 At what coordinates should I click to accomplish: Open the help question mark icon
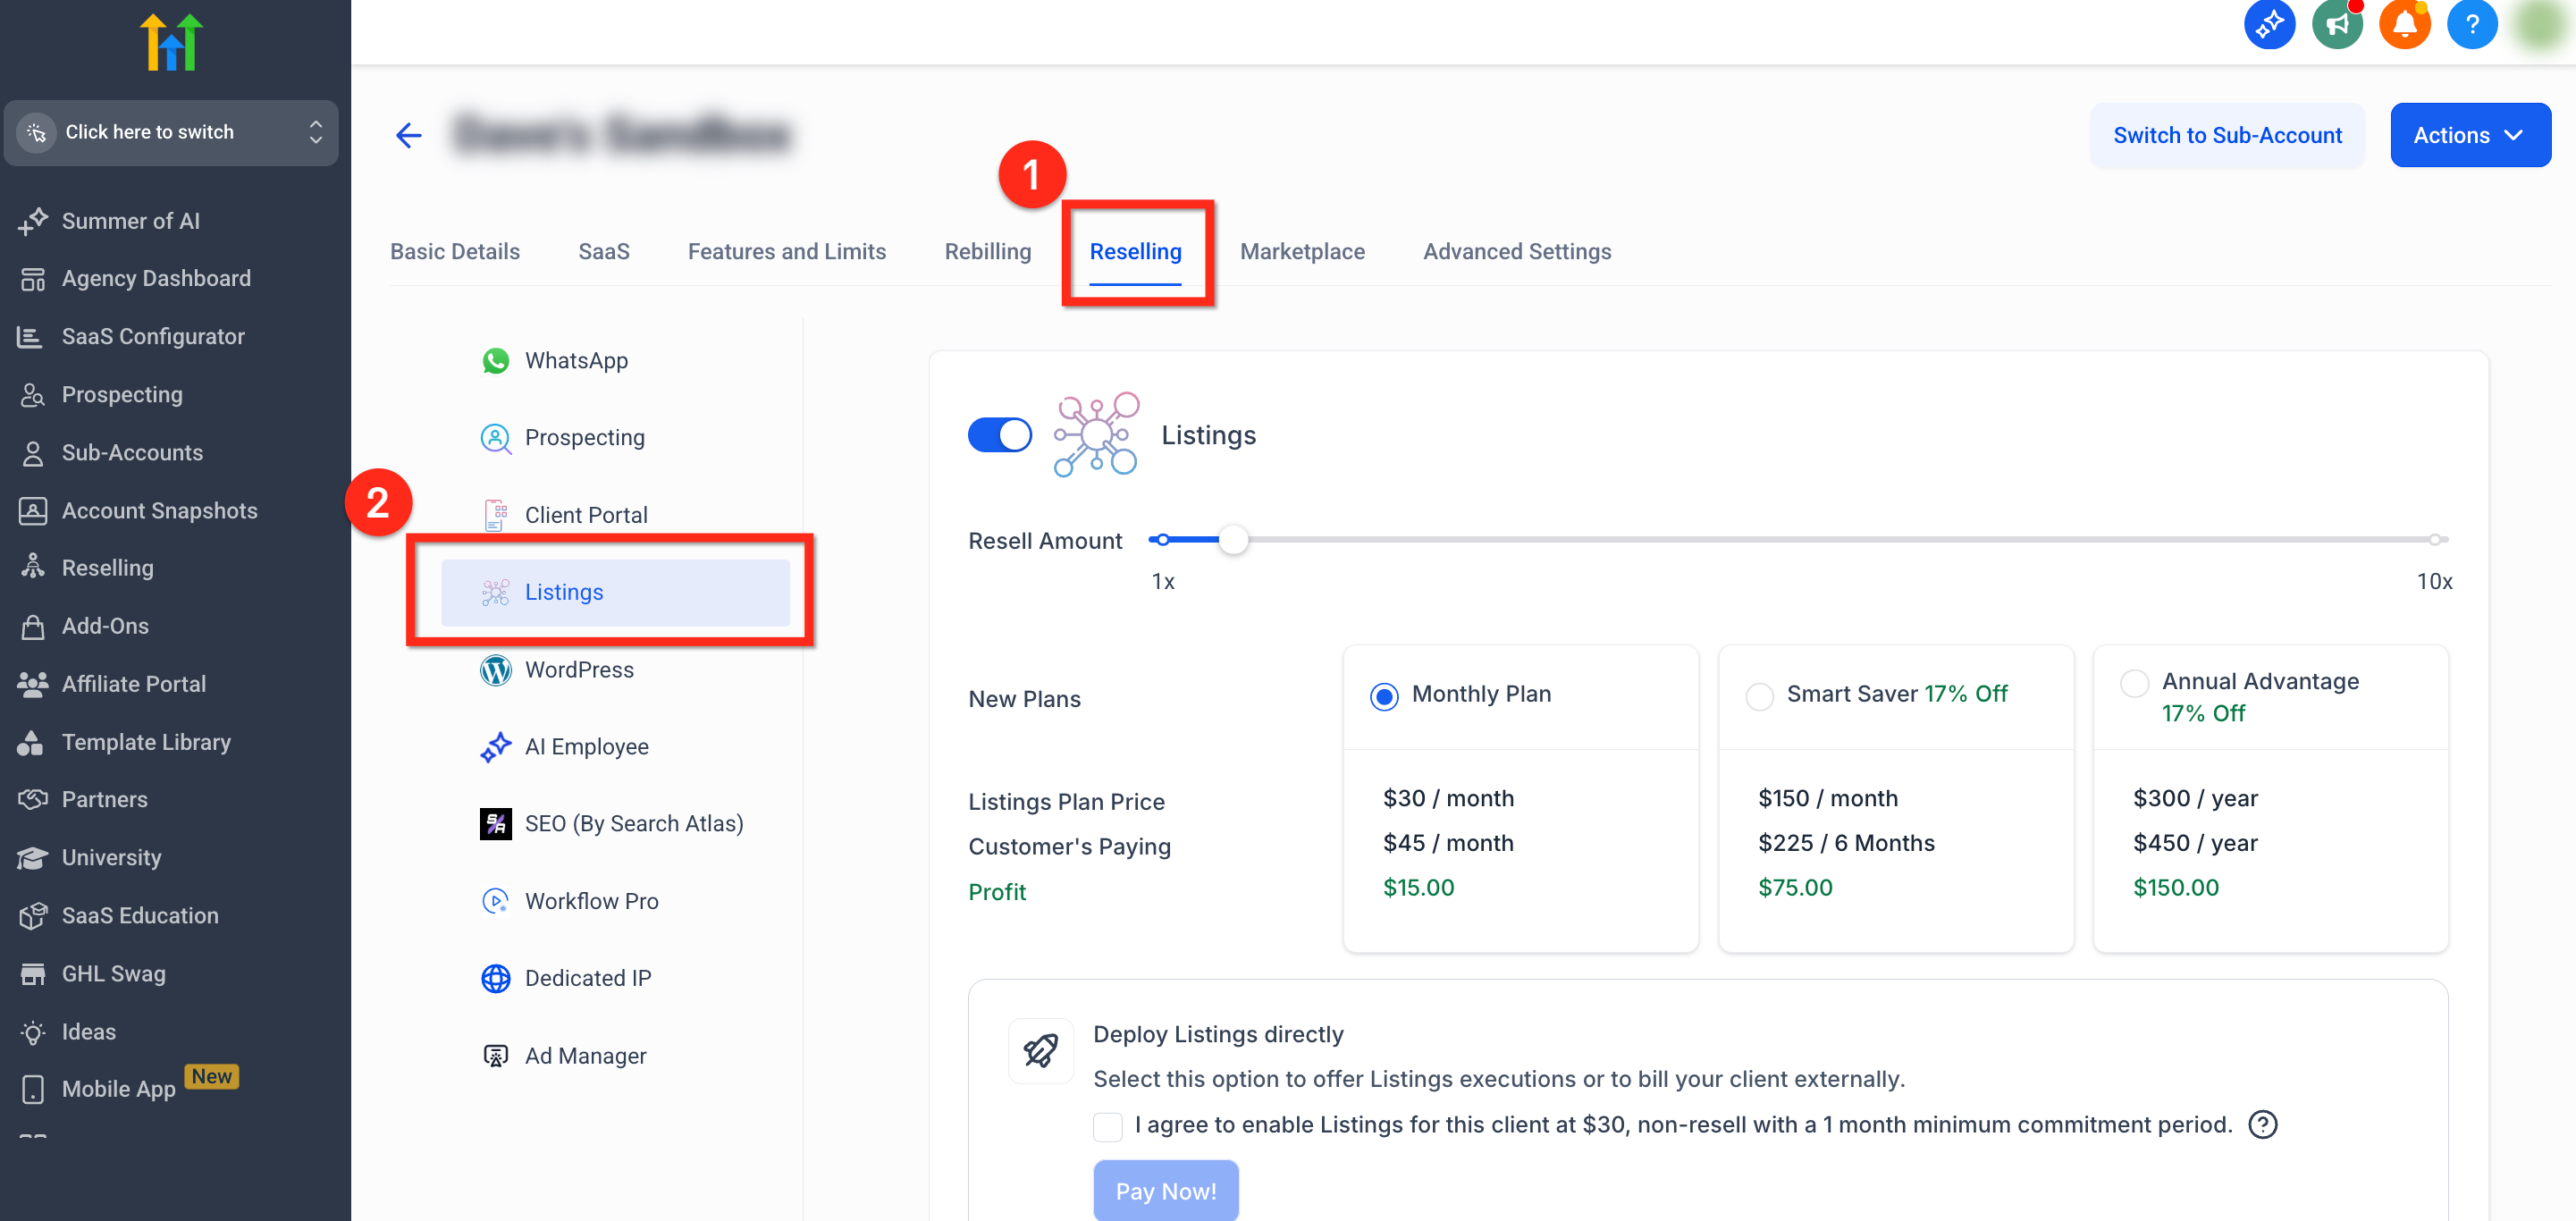tap(2471, 24)
